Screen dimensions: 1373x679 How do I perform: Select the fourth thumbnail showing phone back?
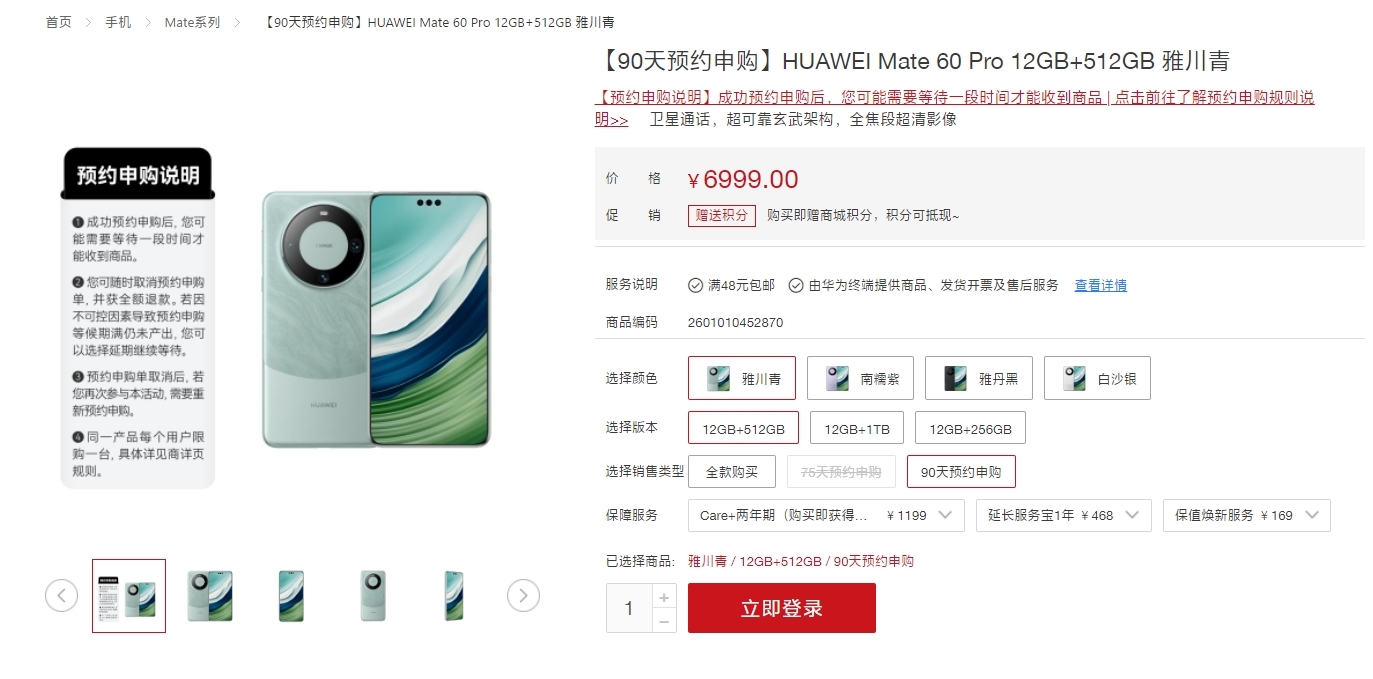click(x=372, y=596)
